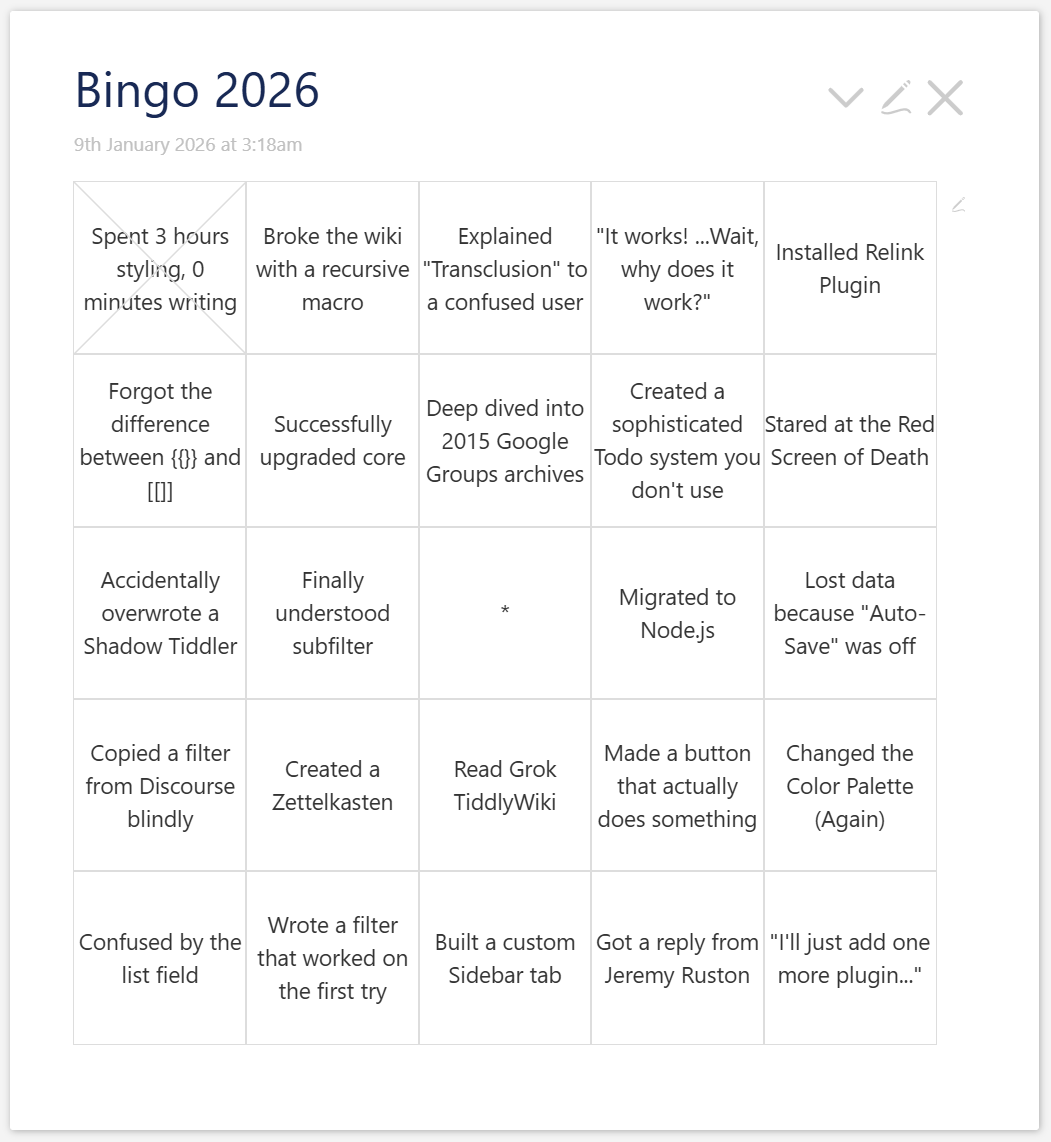Screen dimensions: 1051x1142
Task: Click the Bingo 2026 title
Action: click(197, 91)
